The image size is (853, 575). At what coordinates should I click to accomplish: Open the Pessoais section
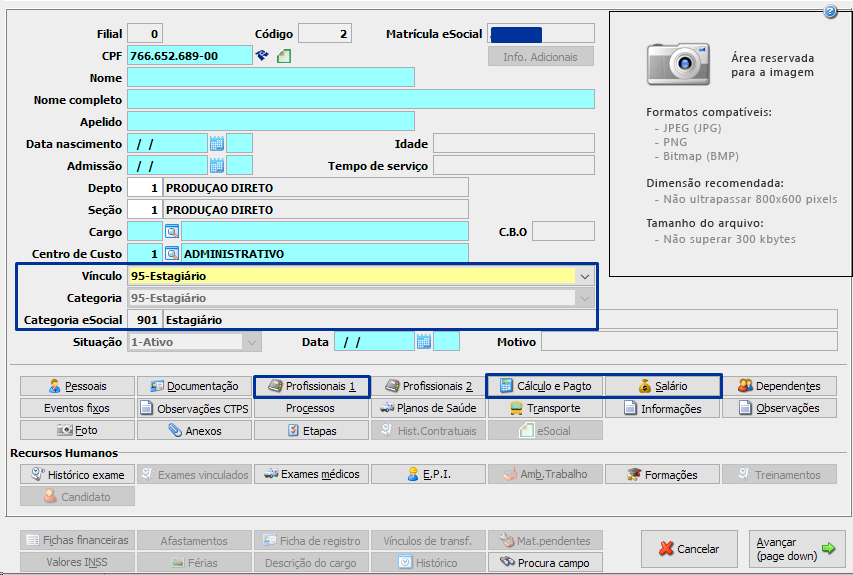point(77,386)
